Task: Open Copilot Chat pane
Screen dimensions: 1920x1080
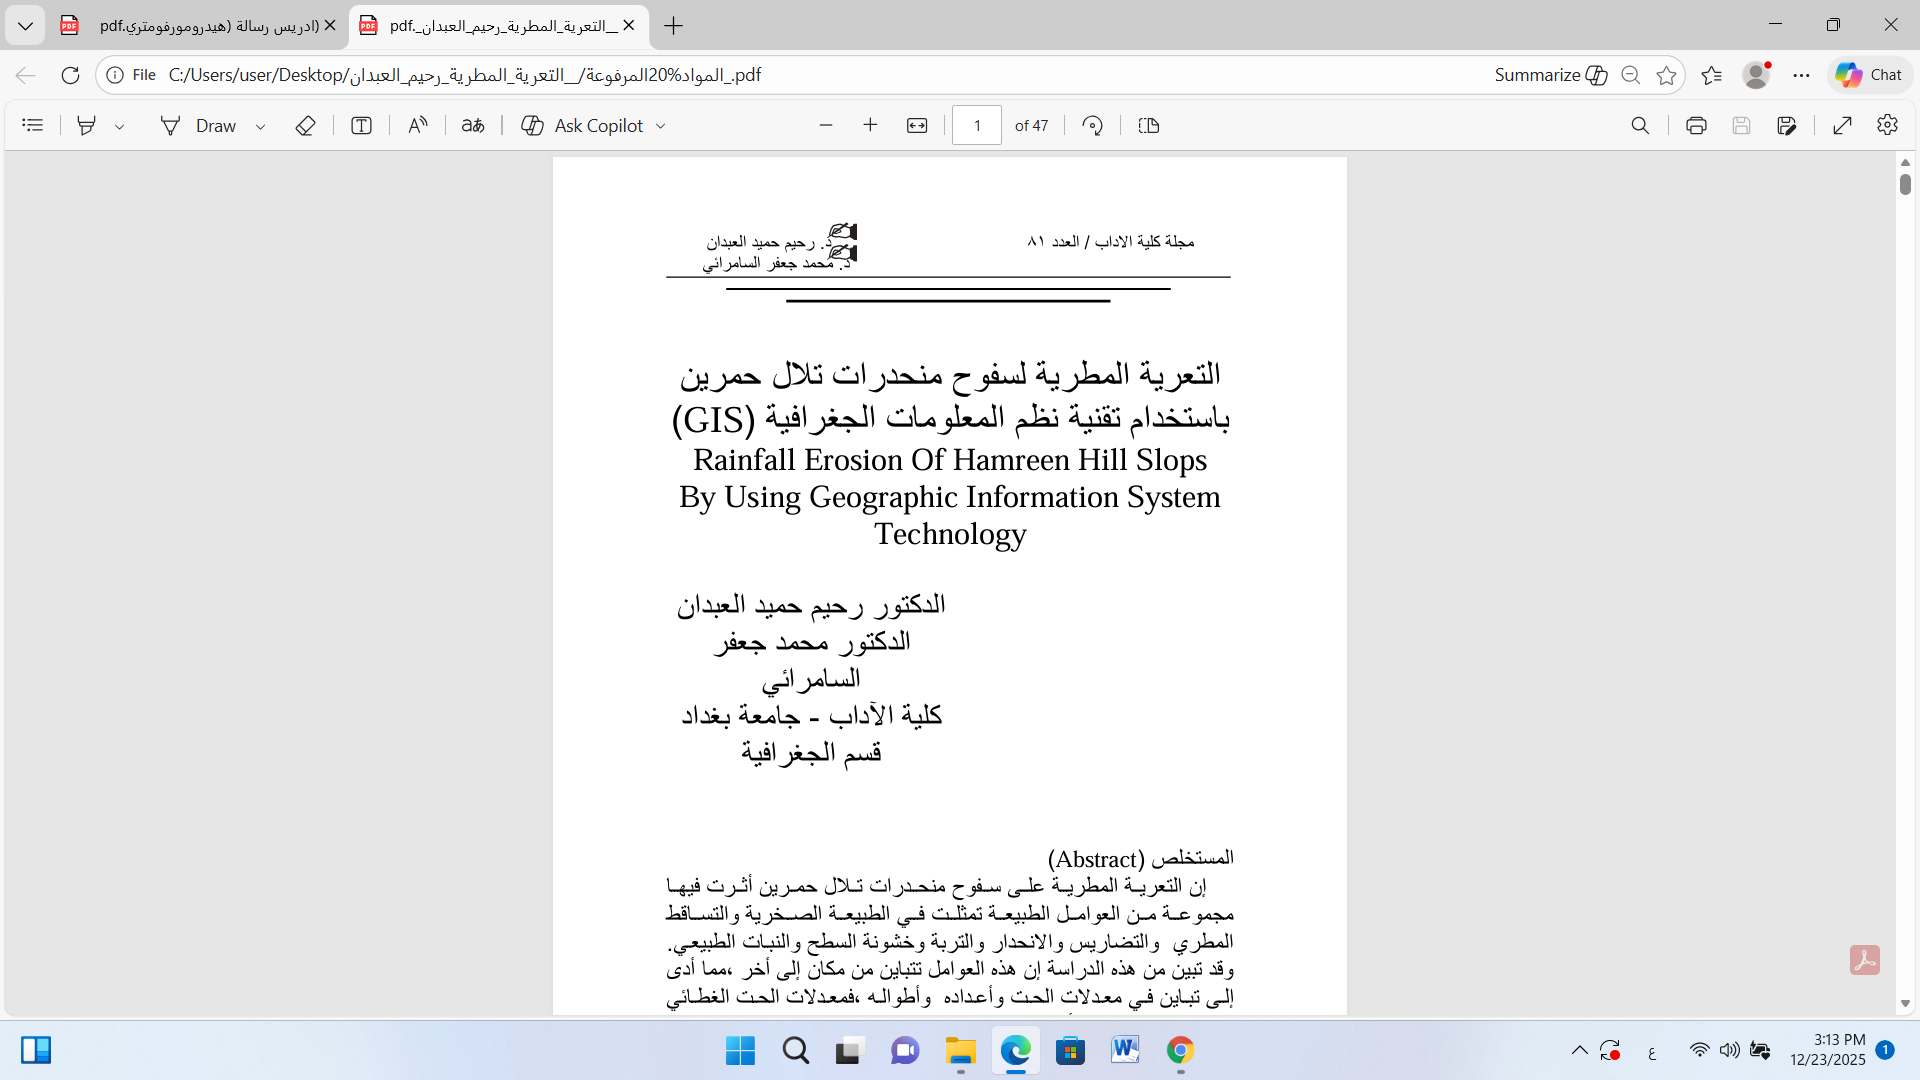Action: pyautogui.click(x=1868, y=75)
